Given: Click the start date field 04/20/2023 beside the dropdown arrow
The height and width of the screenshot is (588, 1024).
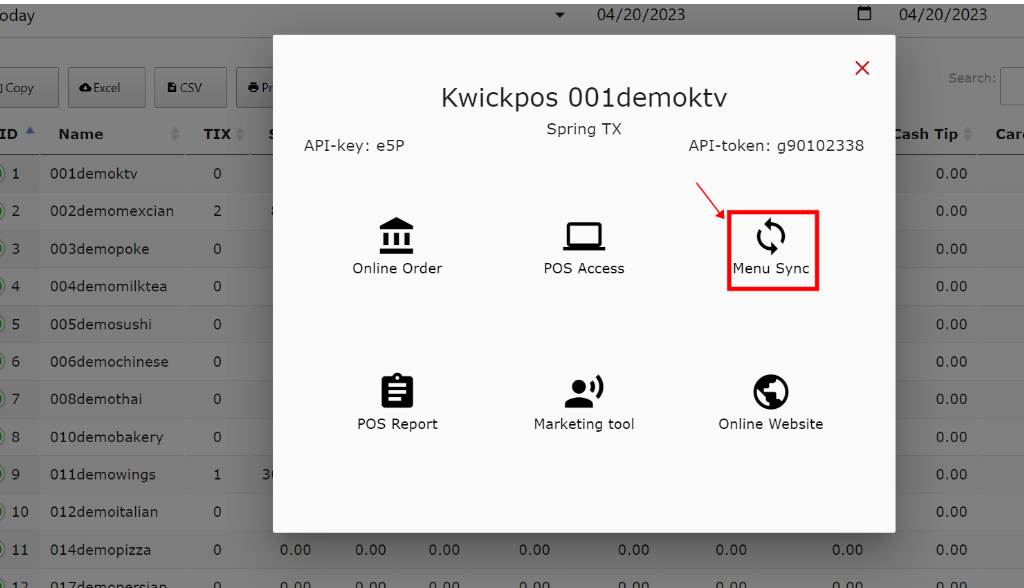Looking at the screenshot, I should [x=641, y=14].
